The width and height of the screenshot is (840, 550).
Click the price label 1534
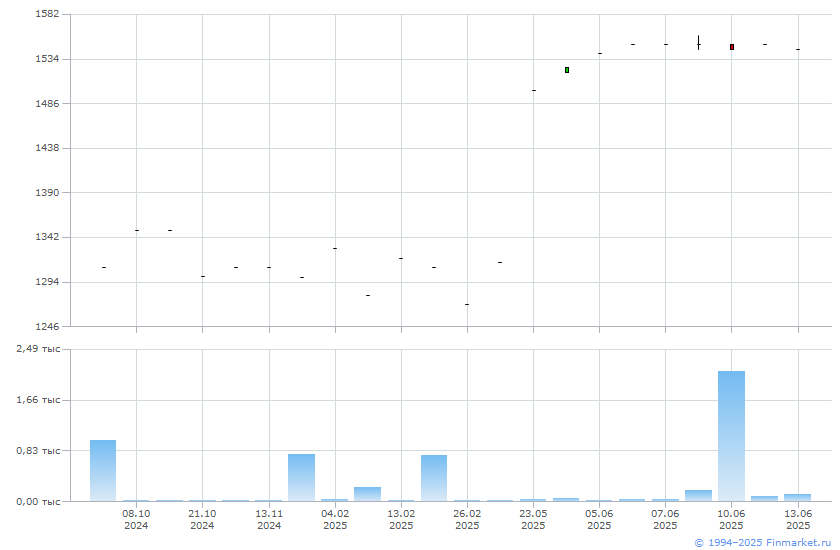point(47,59)
